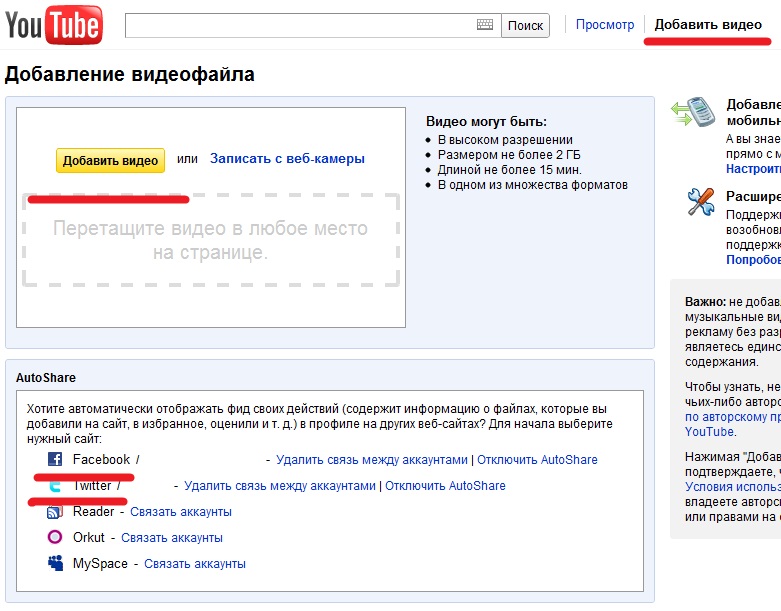This screenshot has width=781, height=611.
Task: Click Связать аккаунты for Orkut
Action: click(x=172, y=538)
